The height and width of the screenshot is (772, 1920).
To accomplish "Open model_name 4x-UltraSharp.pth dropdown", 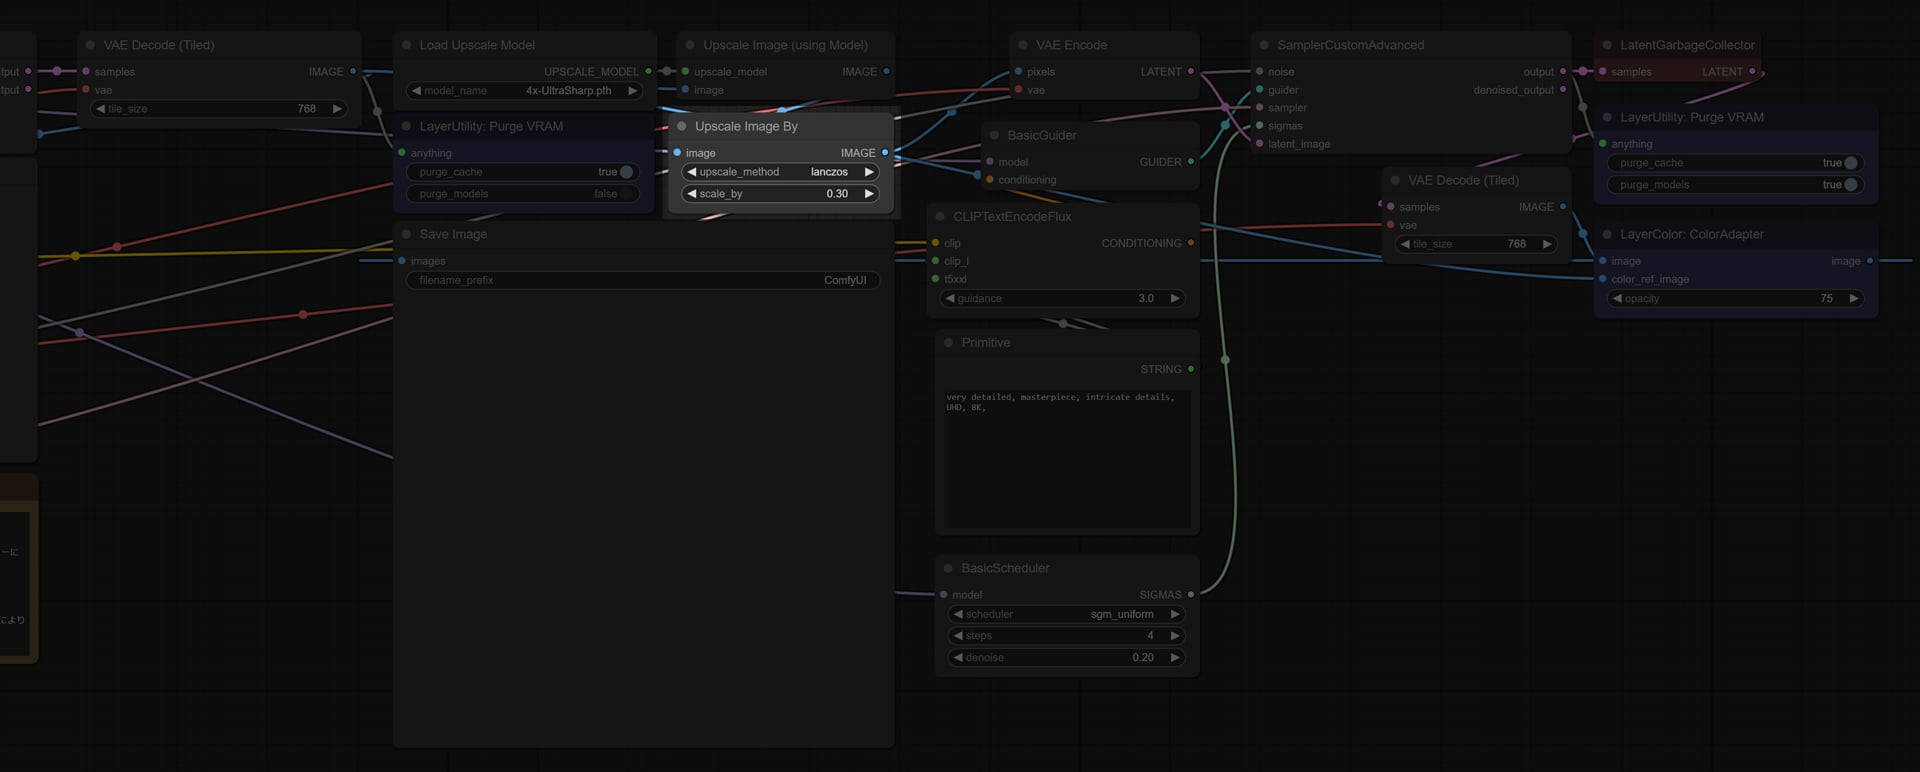I will click(x=525, y=90).
